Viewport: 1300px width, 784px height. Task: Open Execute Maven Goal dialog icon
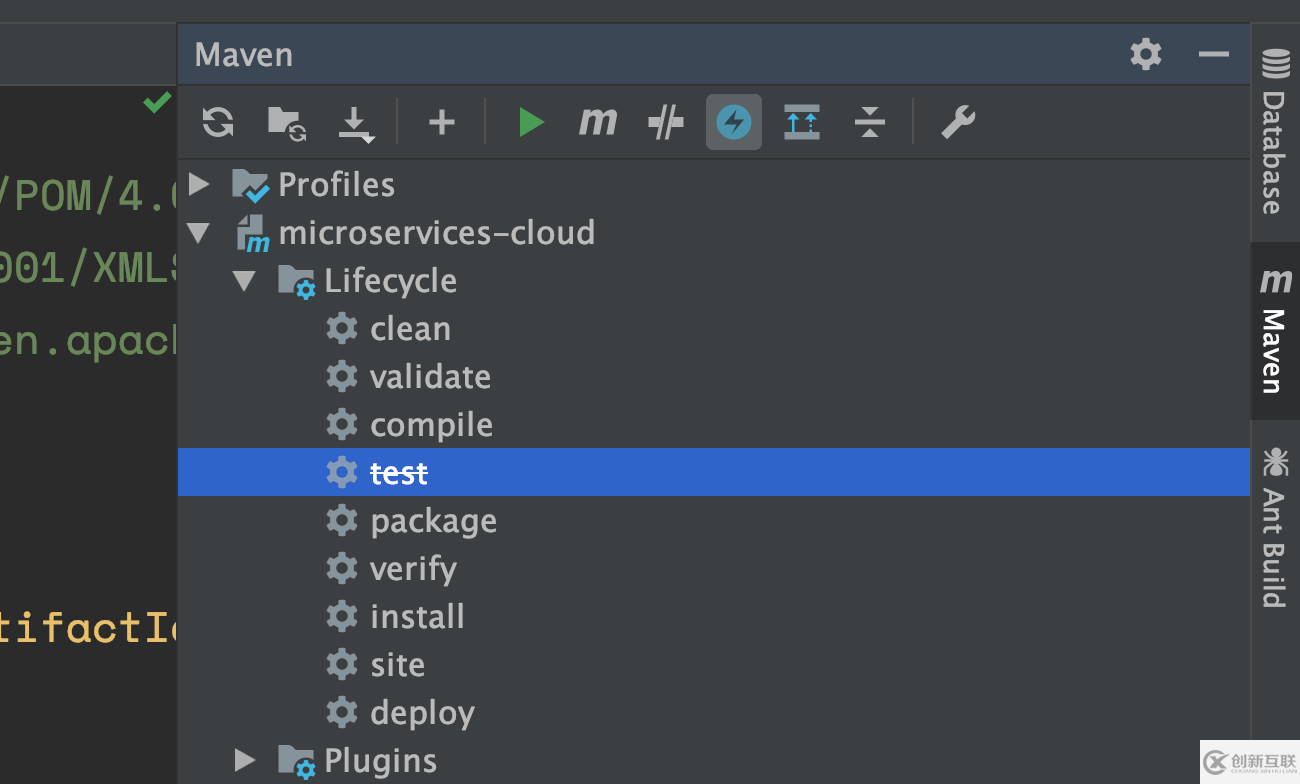tap(598, 122)
